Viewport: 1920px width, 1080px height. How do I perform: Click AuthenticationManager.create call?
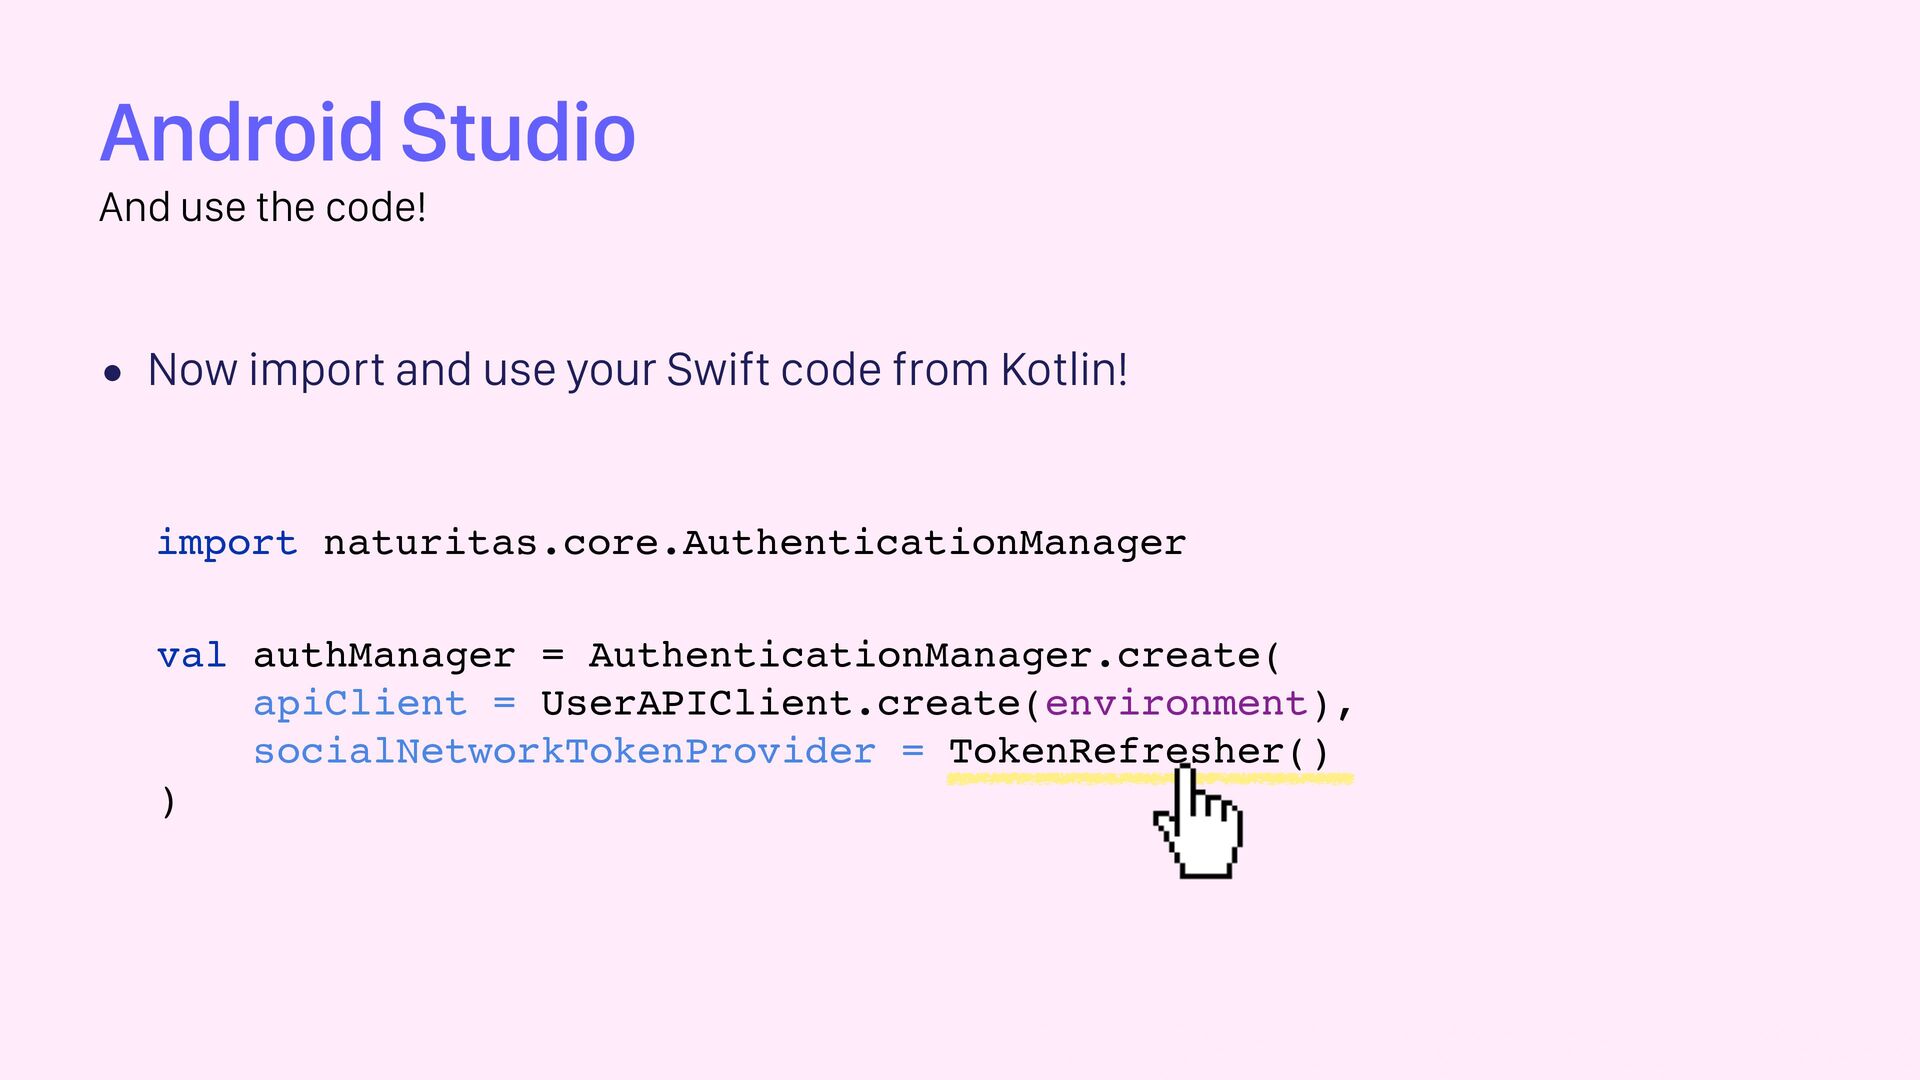tap(934, 656)
